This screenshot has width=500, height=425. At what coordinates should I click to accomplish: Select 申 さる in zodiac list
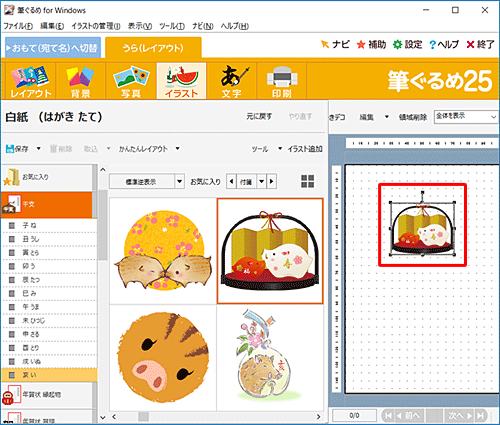pos(49,334)
